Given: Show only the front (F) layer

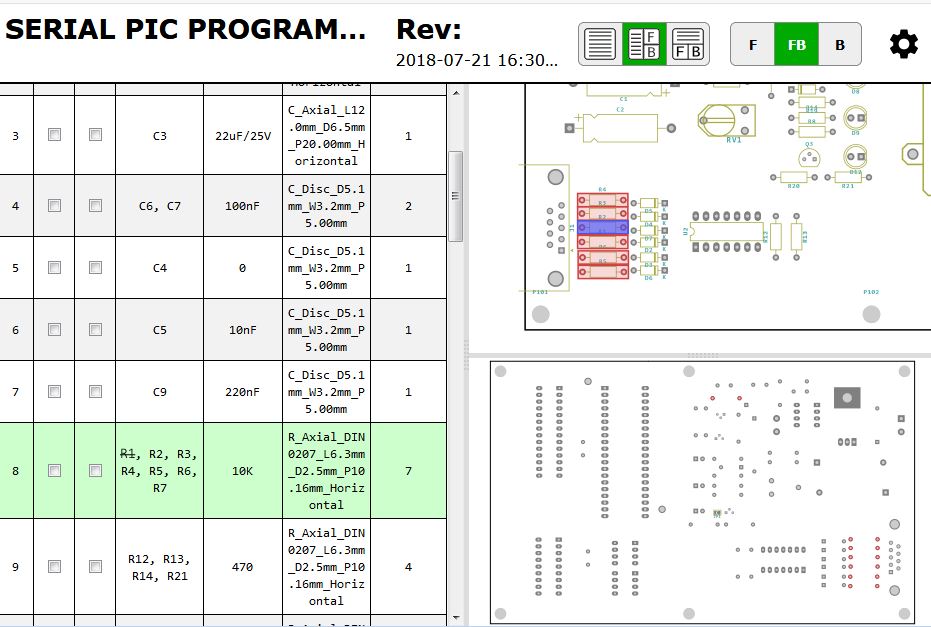Looking at the screenshot, I should 752,44.
